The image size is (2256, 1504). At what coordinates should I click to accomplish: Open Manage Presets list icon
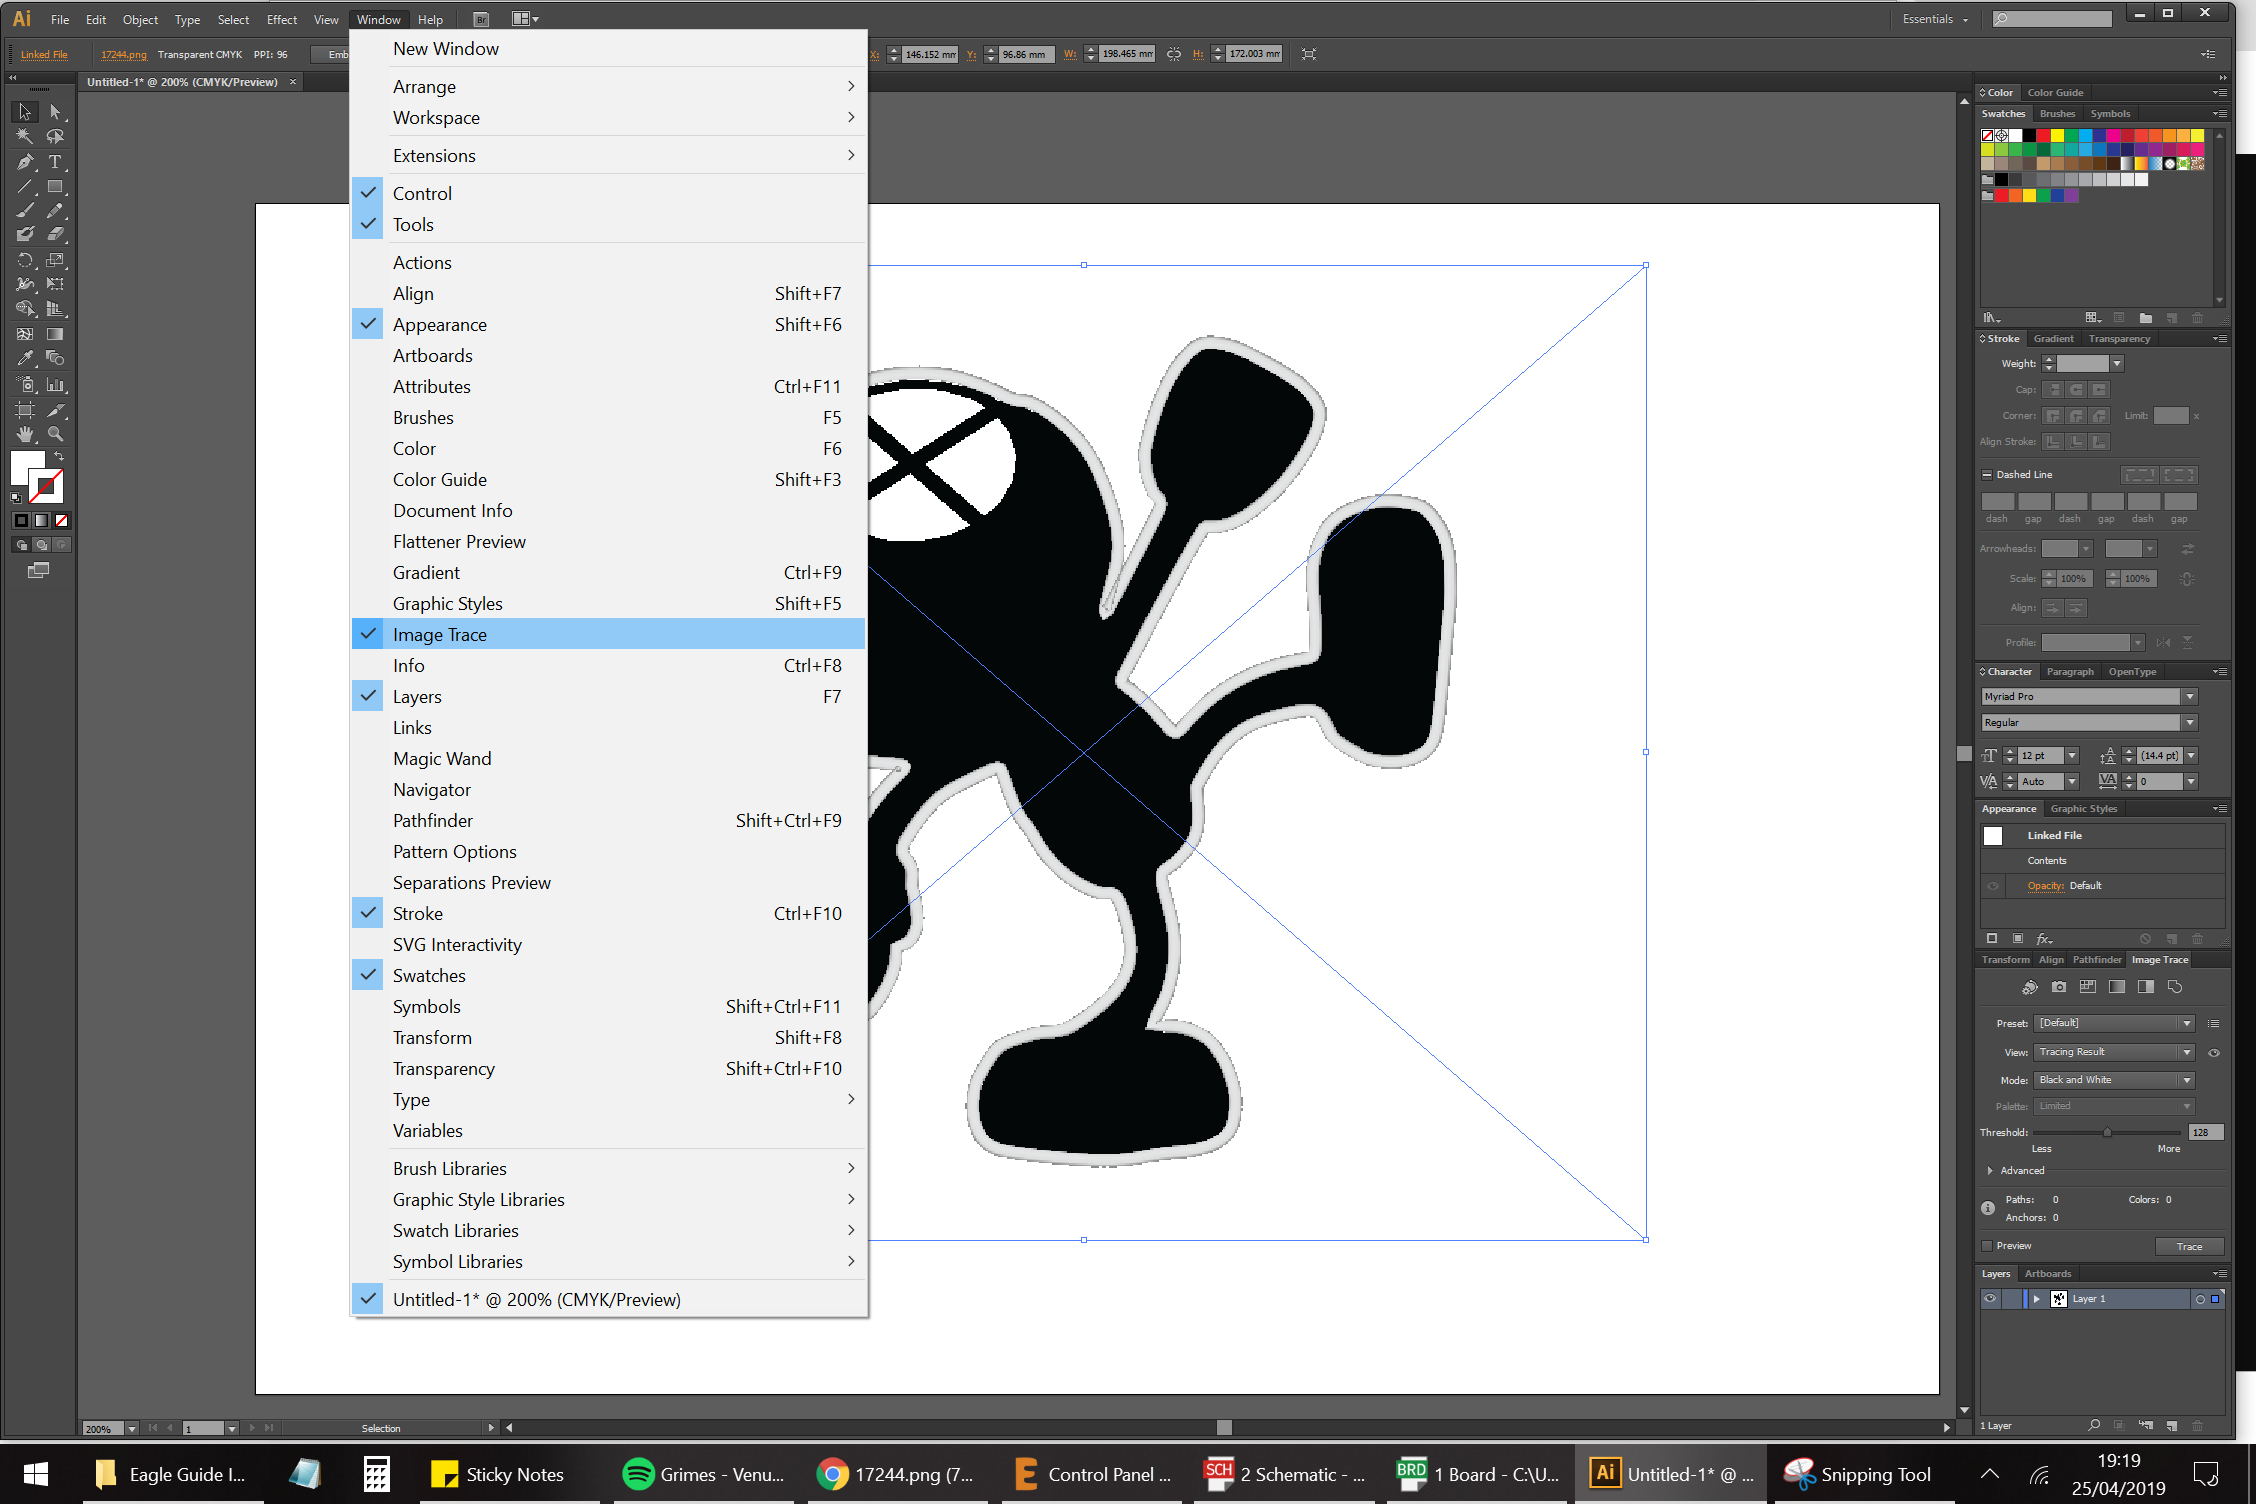coord(2213,1024)
